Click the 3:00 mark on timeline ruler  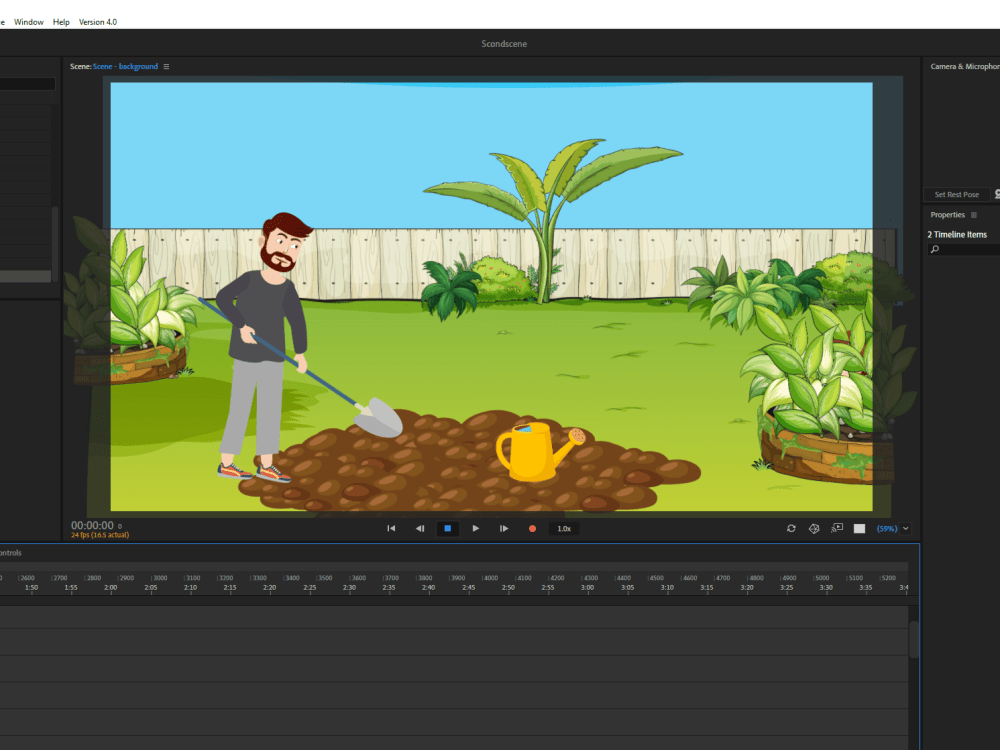(x=587, y=587)
